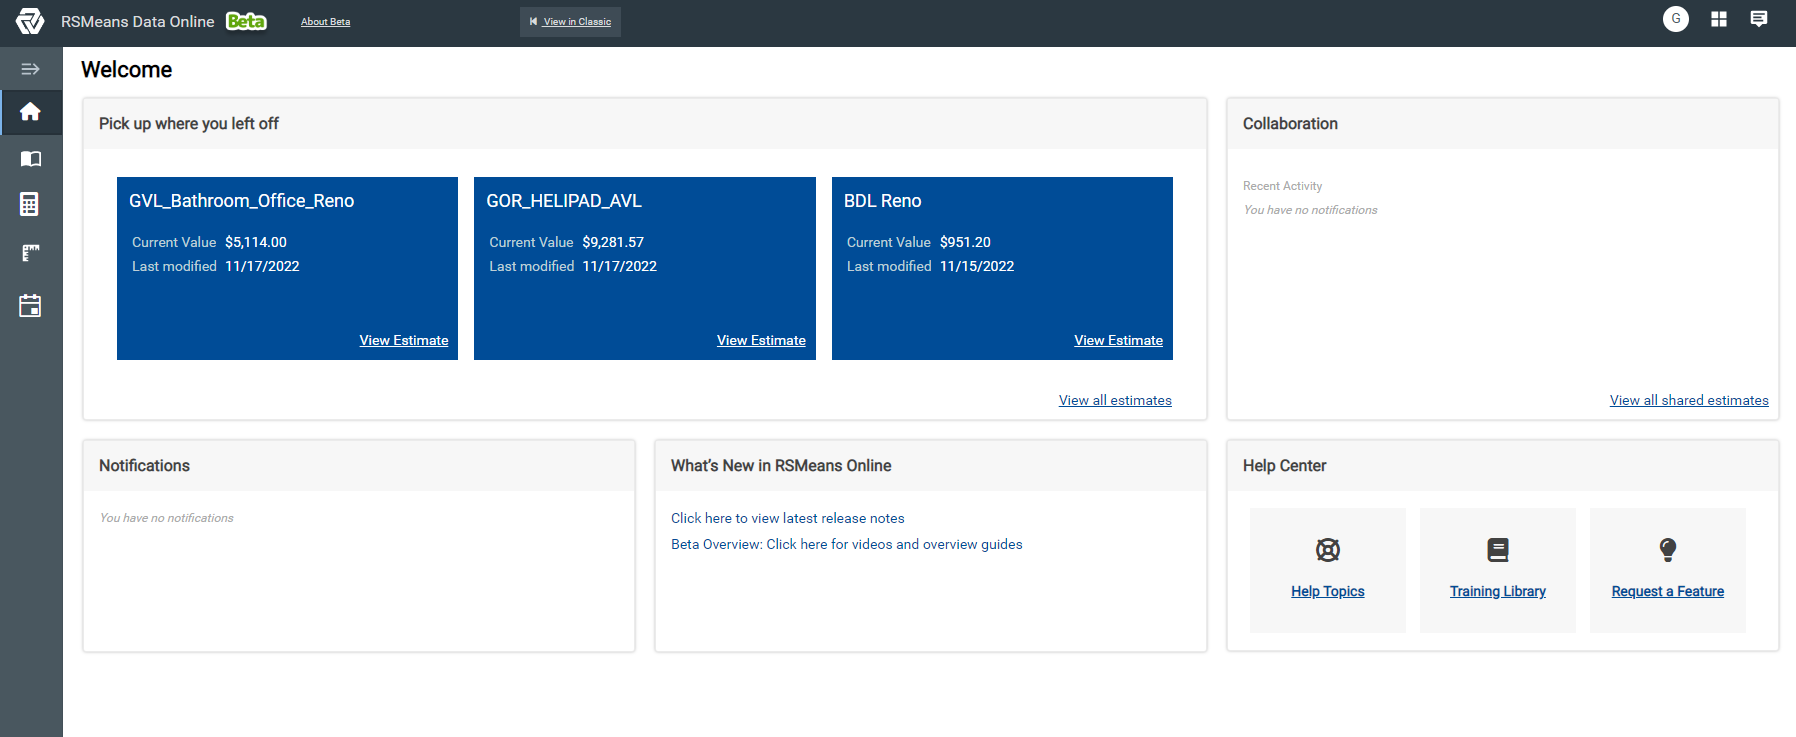Click here to view latest release notes

pos(788,518)
